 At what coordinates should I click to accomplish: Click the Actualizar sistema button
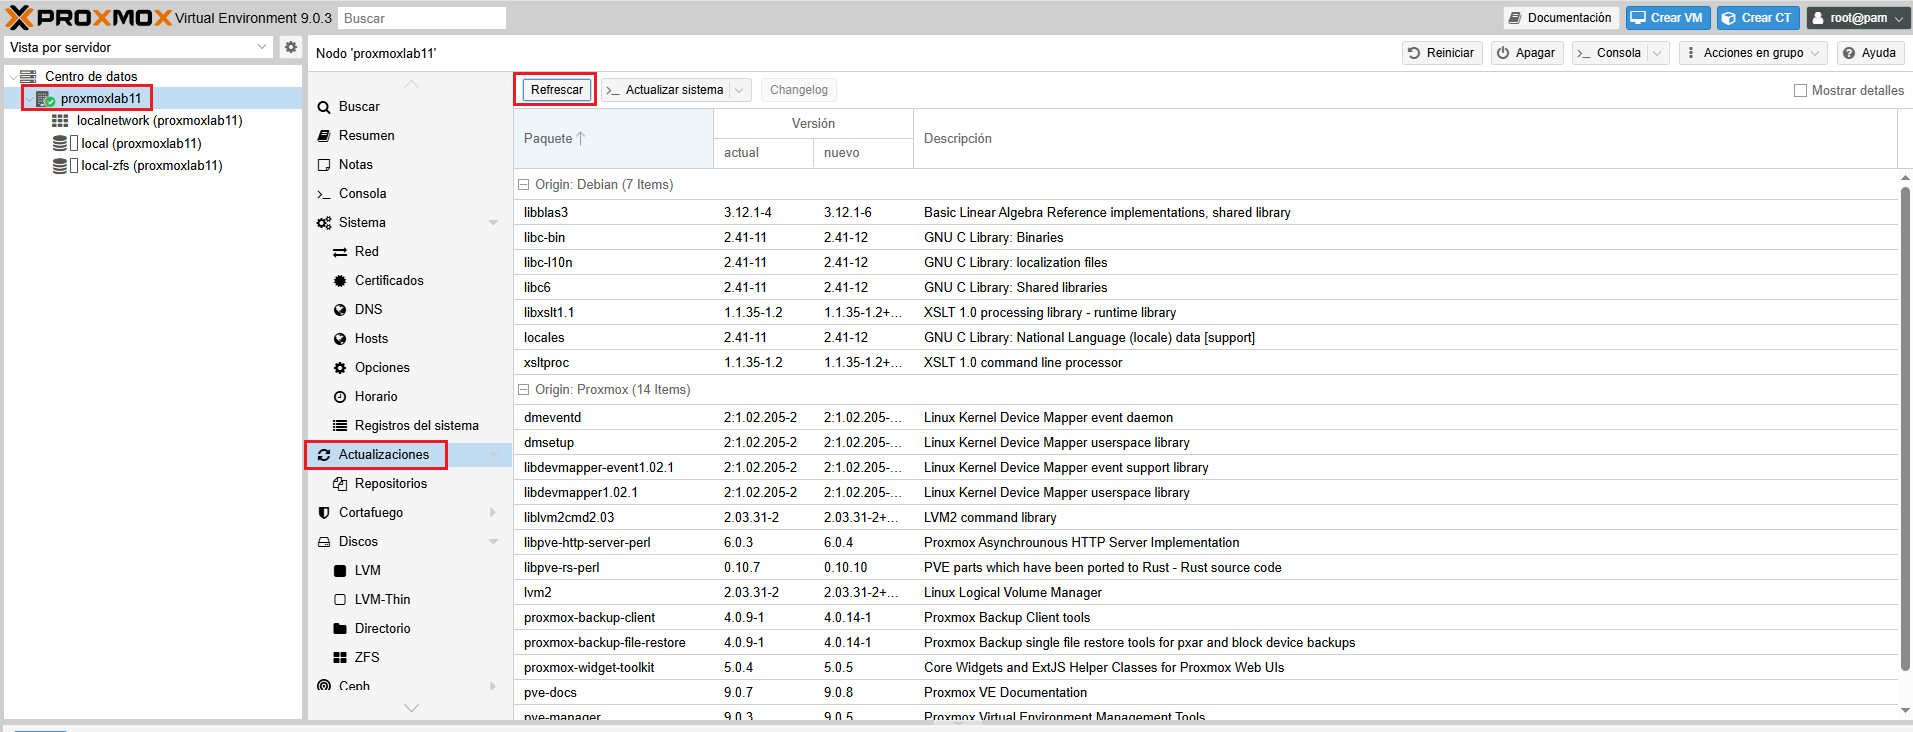tap(665, 90)
